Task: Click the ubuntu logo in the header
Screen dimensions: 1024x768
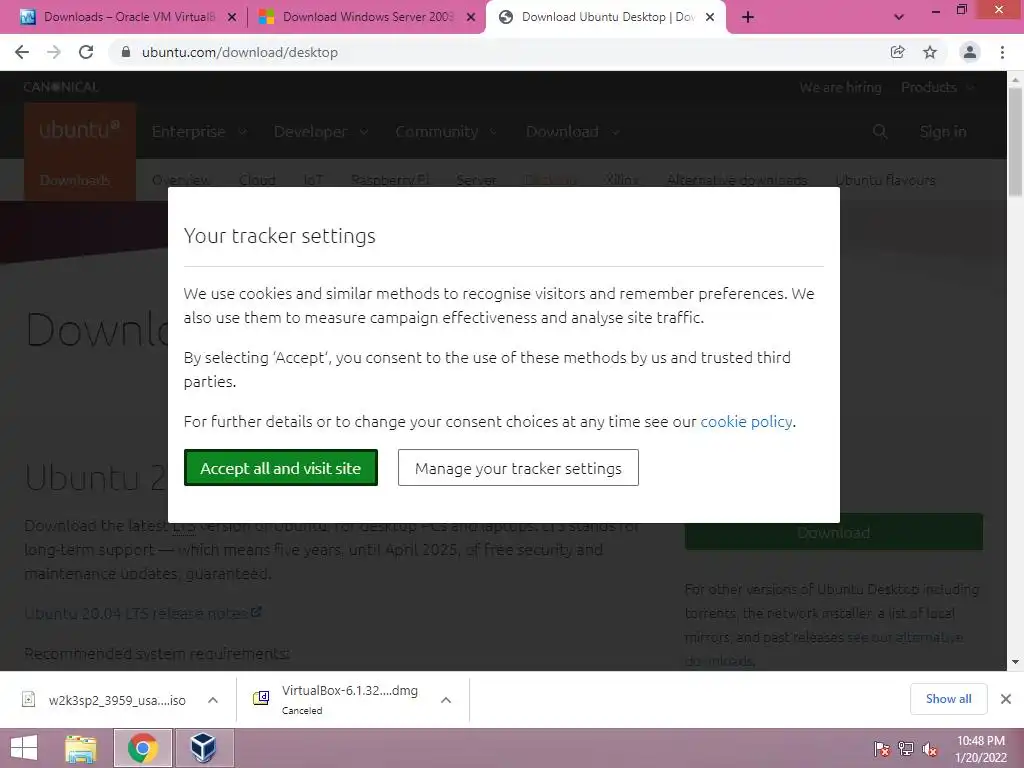Action: (80, 130)
